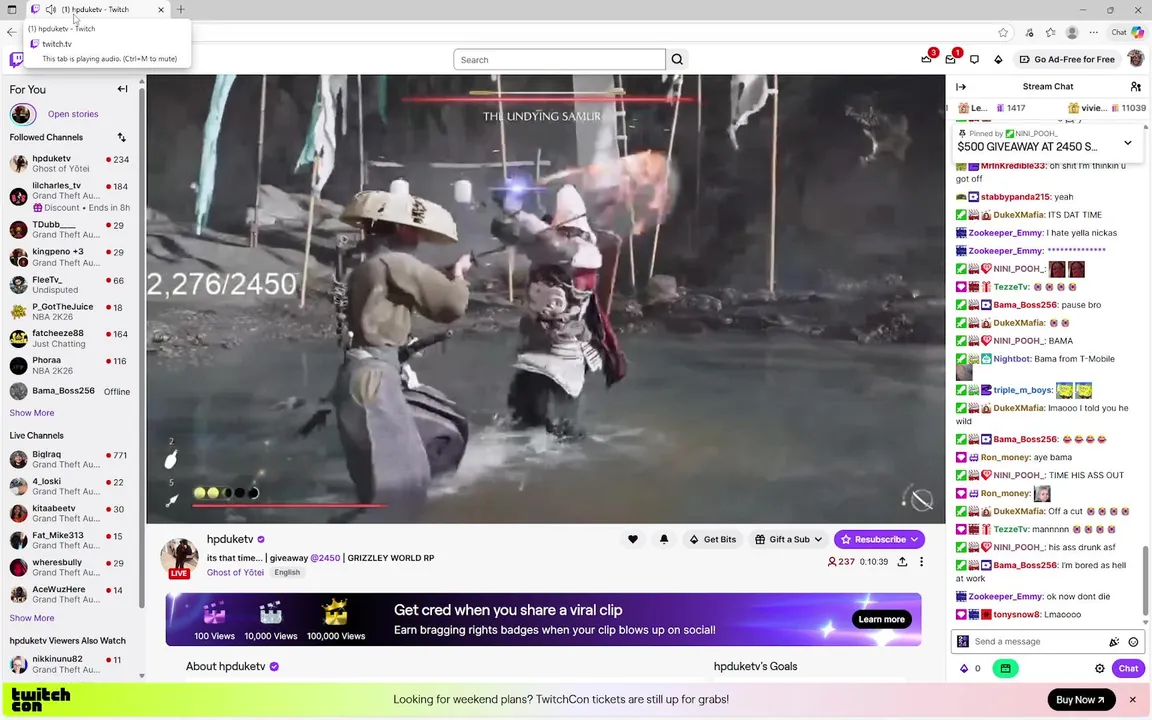The height and width of the screenshot is (720, 1152).
Task: Collapse the Stream Chat panel
Action: click(961, 87)
